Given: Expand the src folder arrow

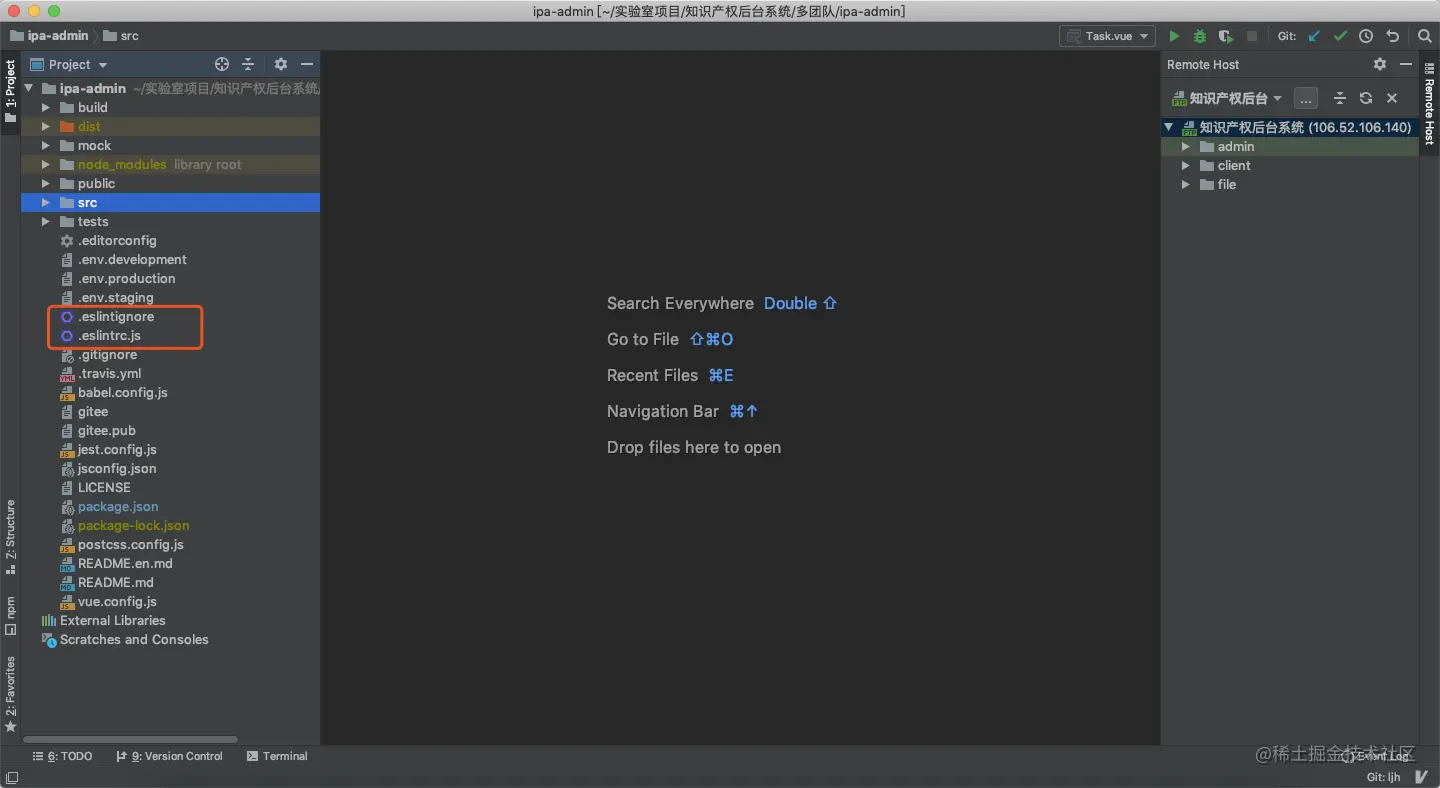Looking at the screenshot, I should 45,202.
